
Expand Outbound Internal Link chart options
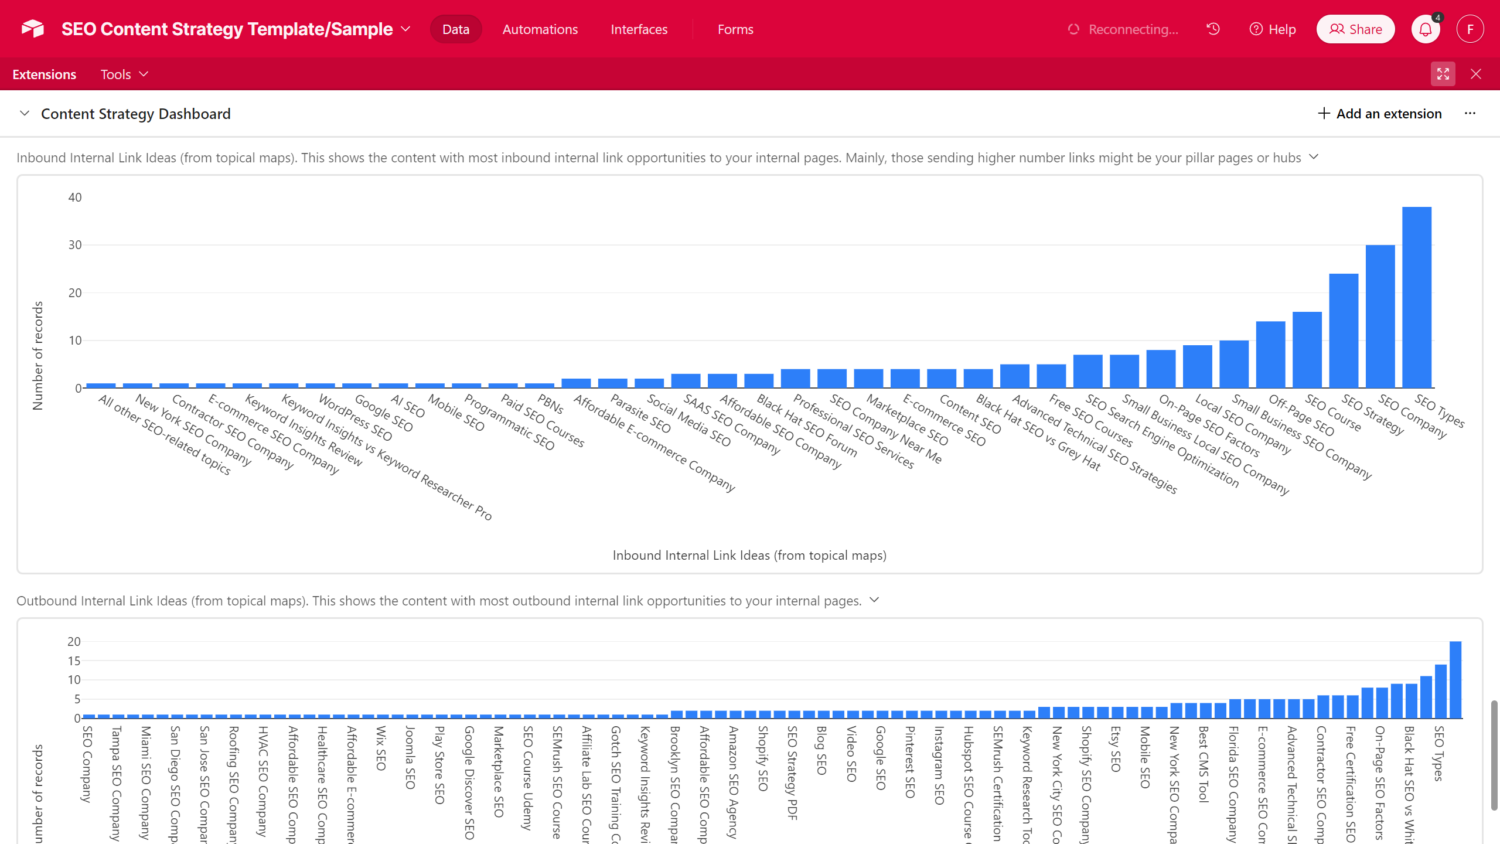(x=874, y=600)
